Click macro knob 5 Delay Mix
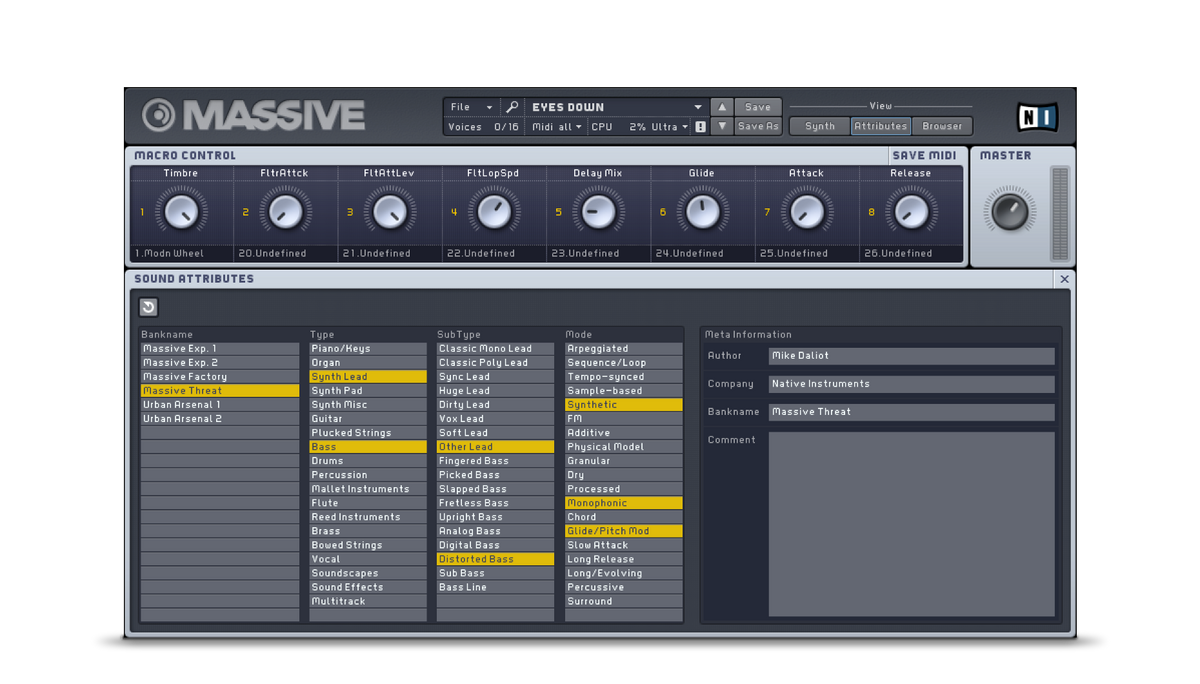 point(598,212)
